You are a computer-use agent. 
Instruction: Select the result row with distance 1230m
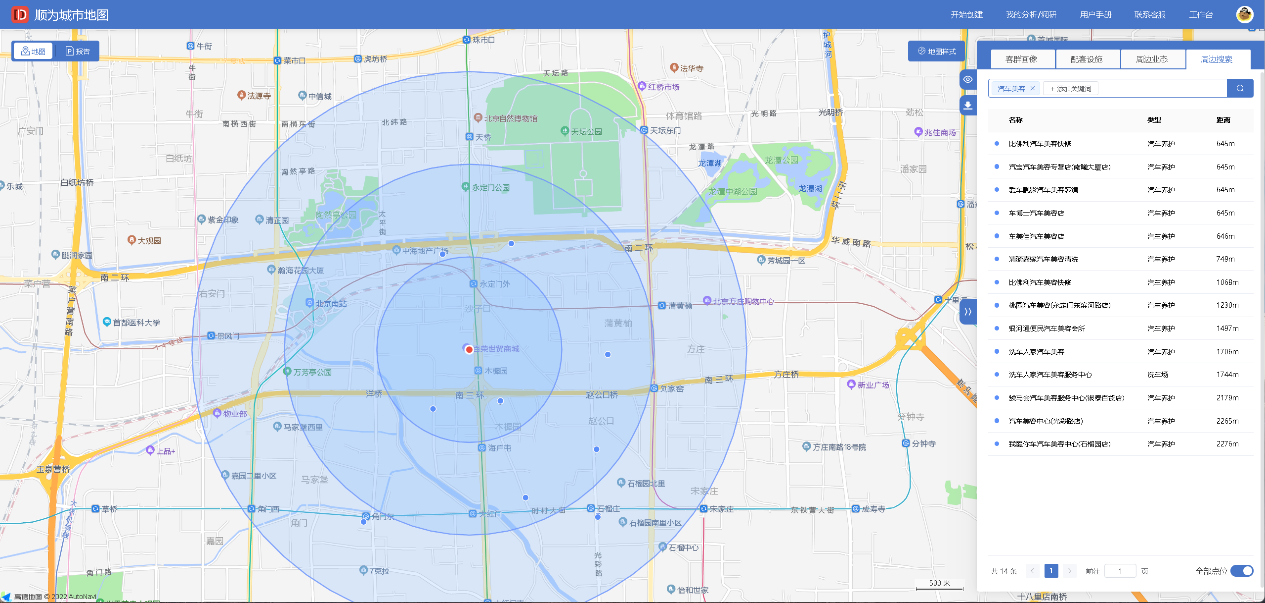click(1120, 304)
